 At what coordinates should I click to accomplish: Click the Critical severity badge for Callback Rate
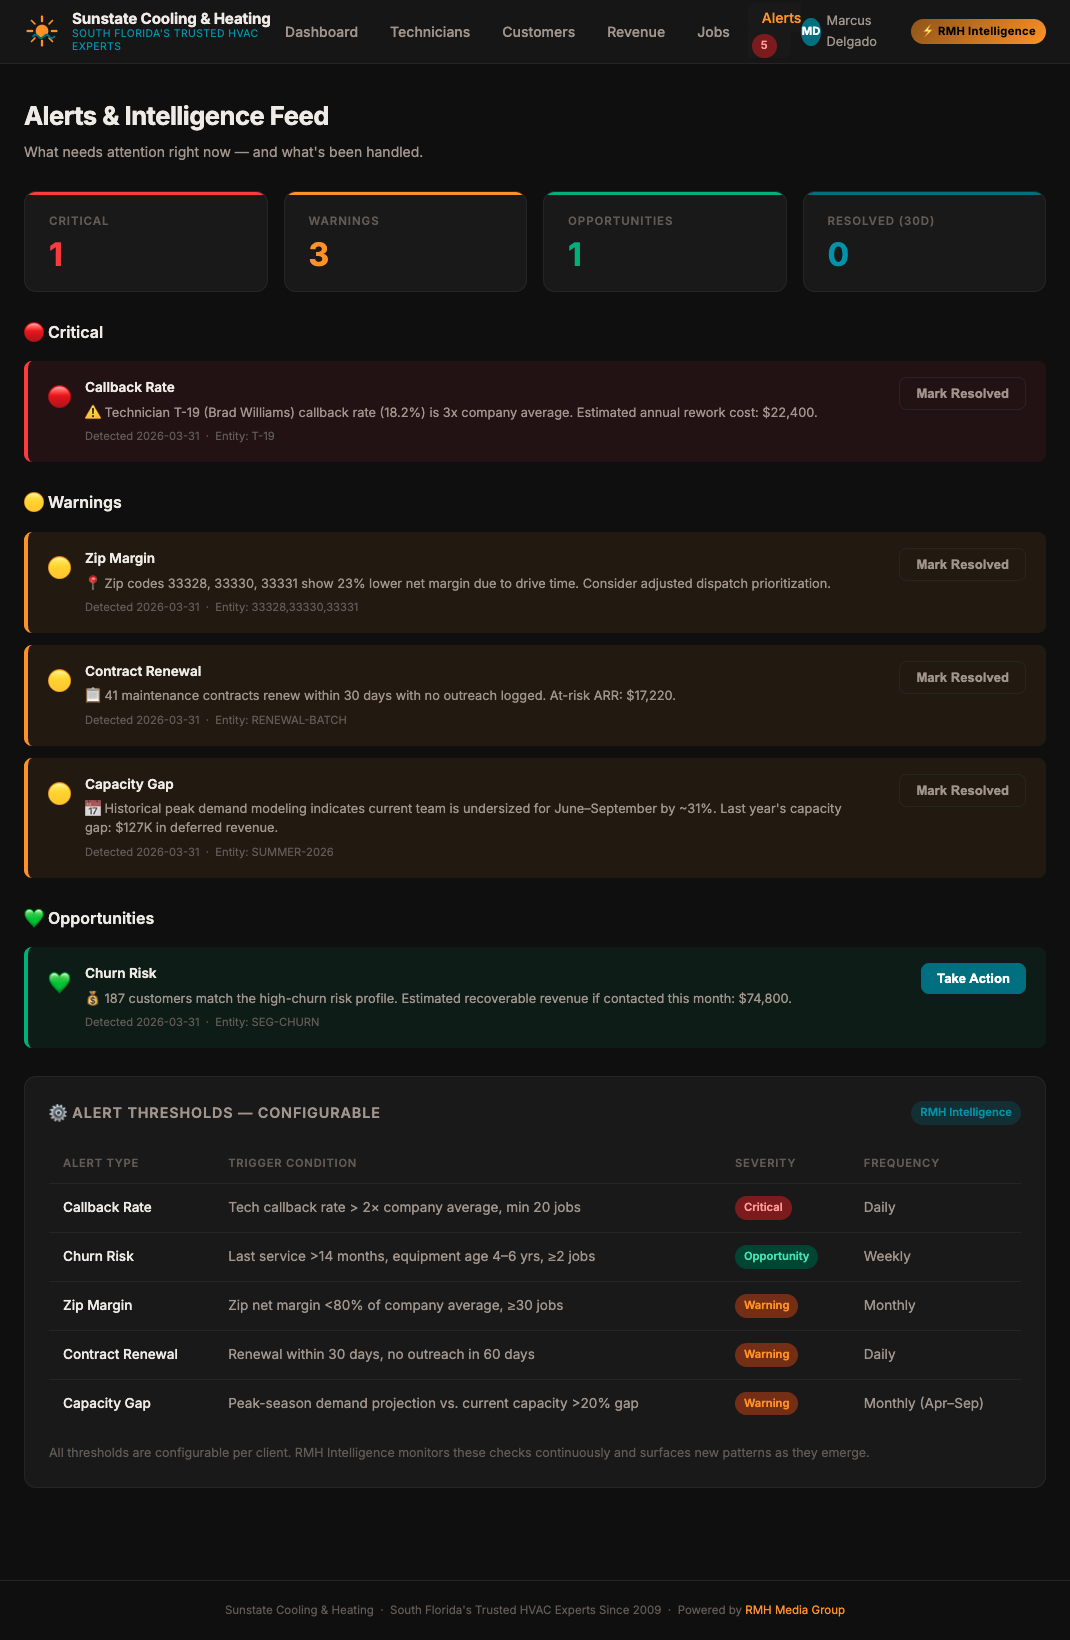pyautogui.click(x=763, y=1207)
